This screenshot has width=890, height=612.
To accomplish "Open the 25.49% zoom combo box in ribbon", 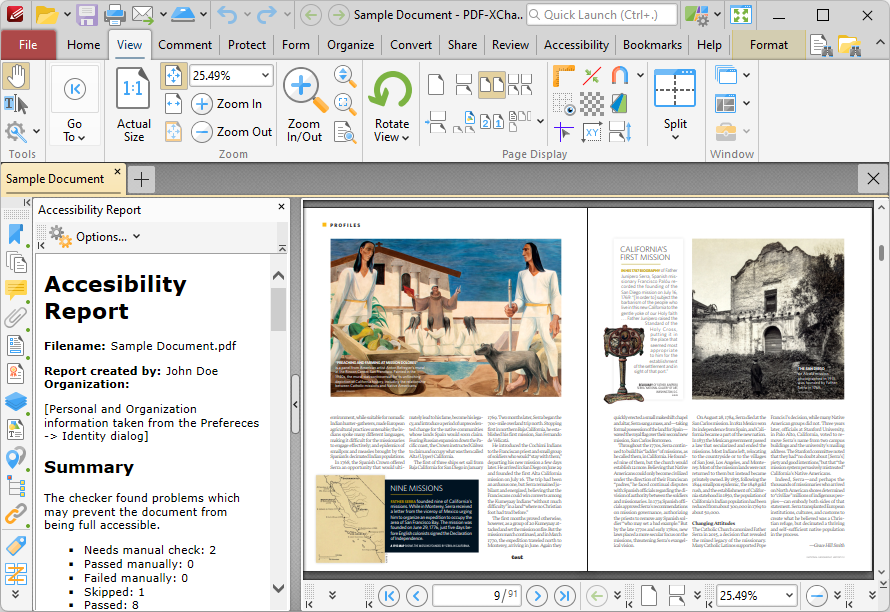I will pos(232,76).
